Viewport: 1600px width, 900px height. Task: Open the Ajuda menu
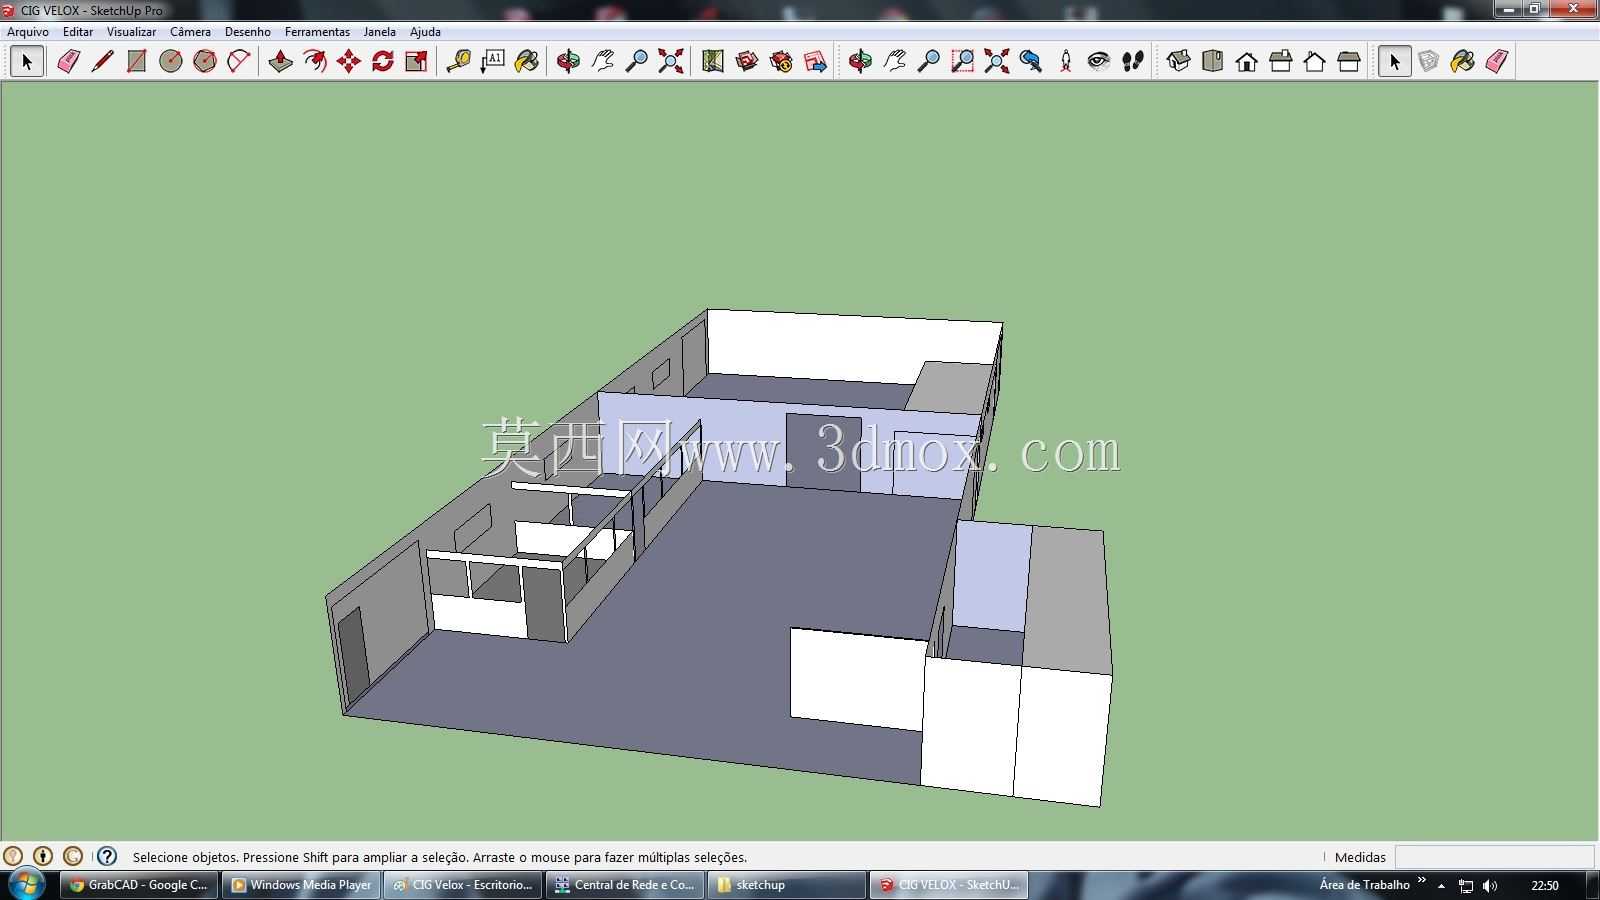(x=425, y=32)
